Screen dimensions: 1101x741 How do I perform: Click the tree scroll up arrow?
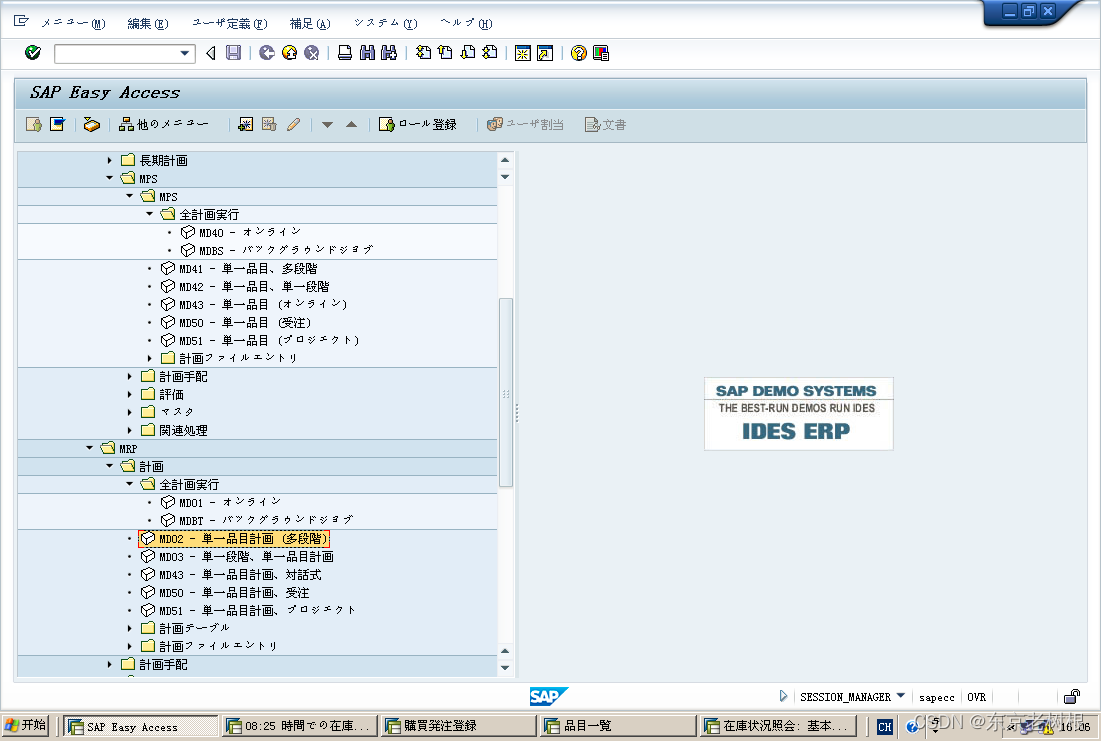[505, 160]
